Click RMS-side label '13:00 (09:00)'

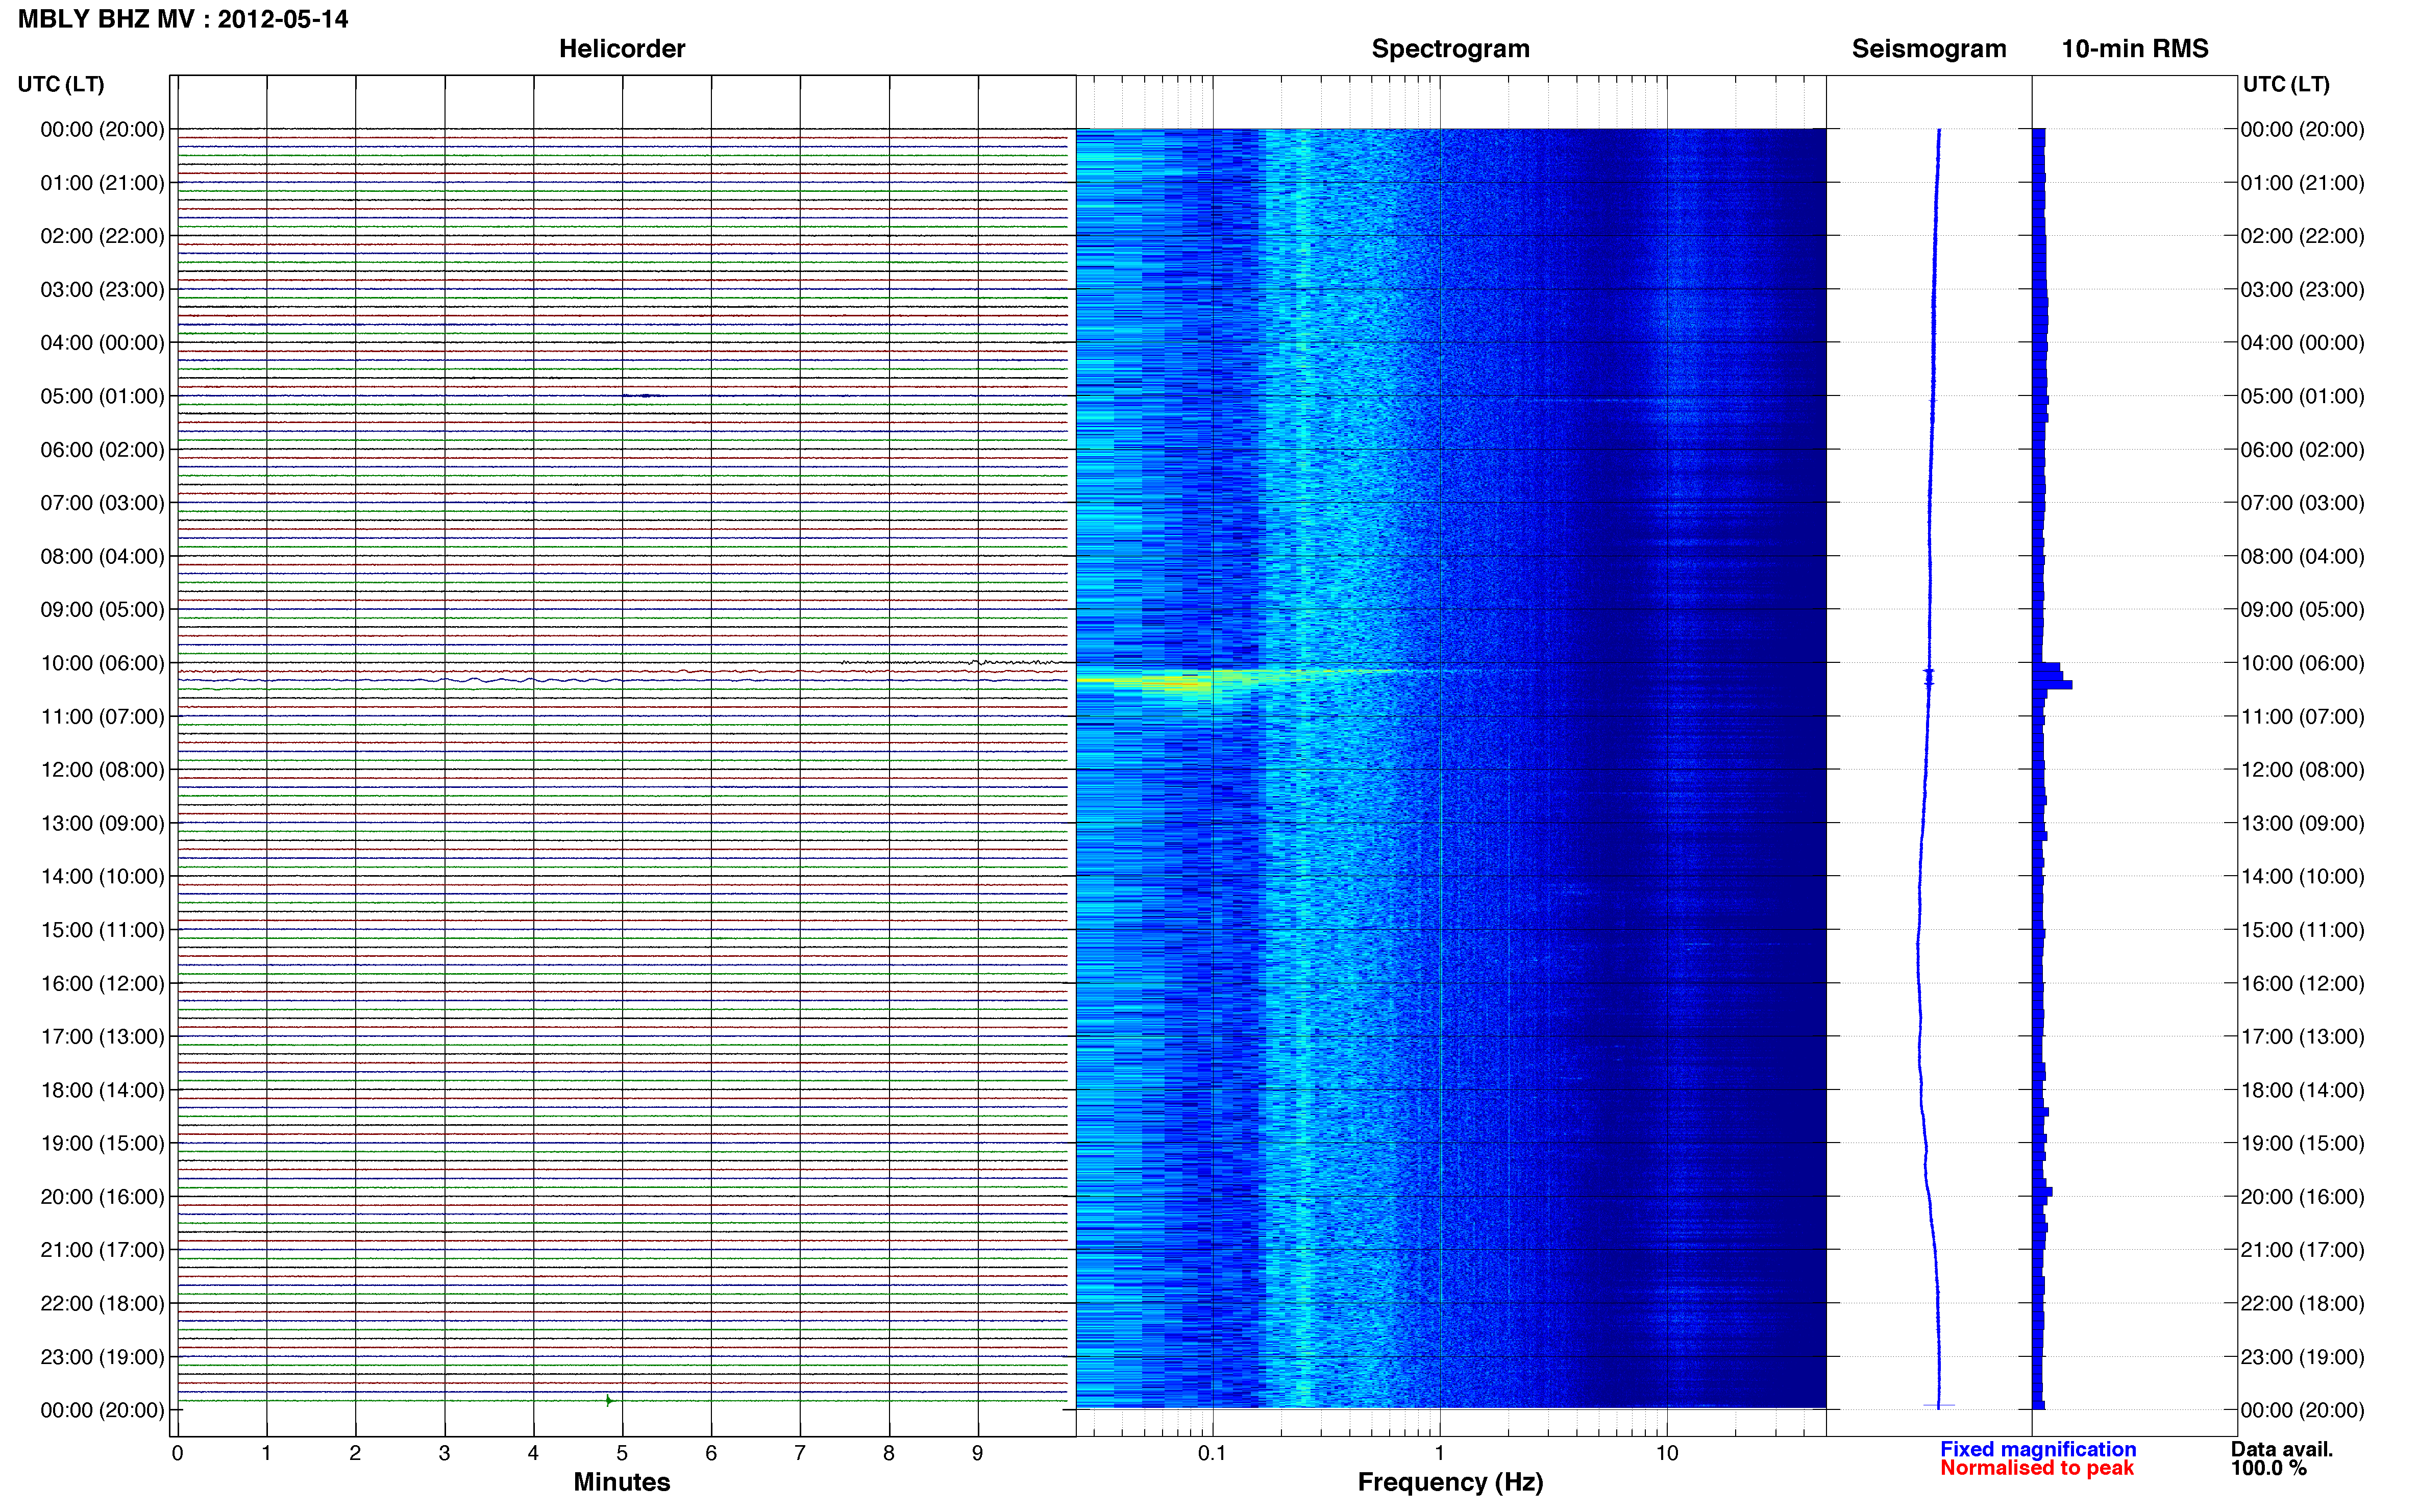(2303, 823)
